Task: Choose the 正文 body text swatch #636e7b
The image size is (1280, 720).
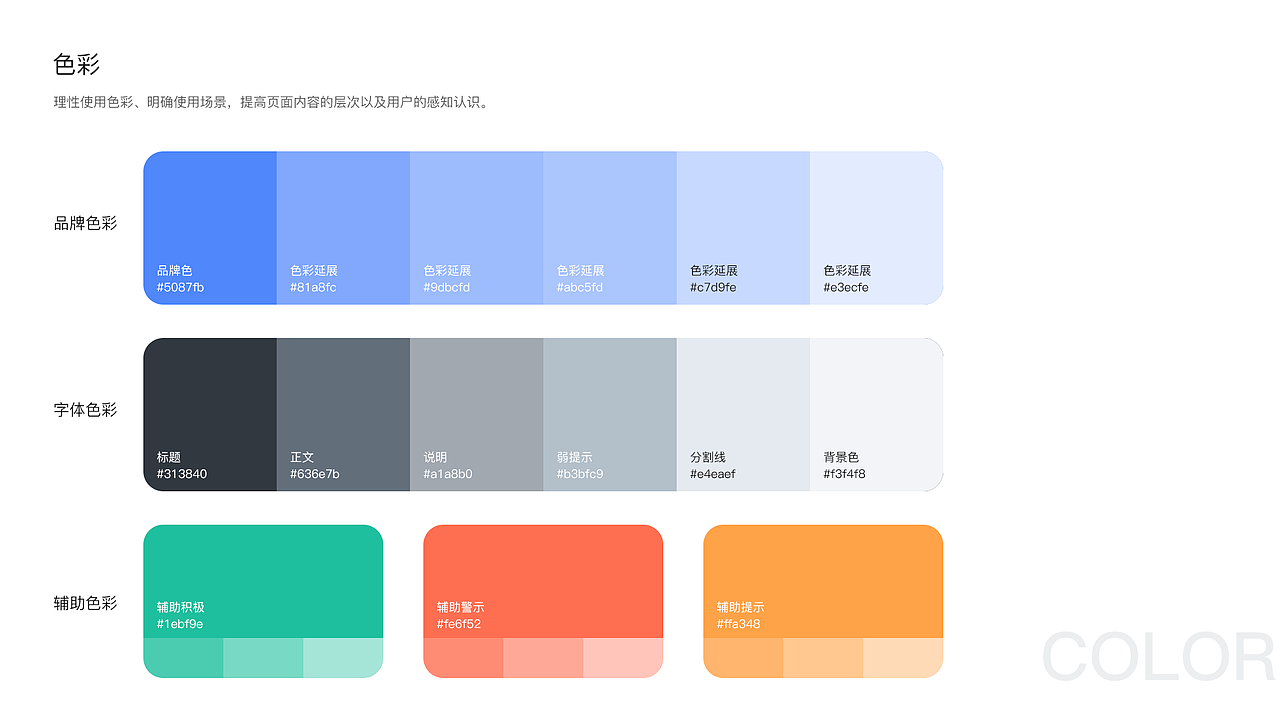Action: click(343, 415)
